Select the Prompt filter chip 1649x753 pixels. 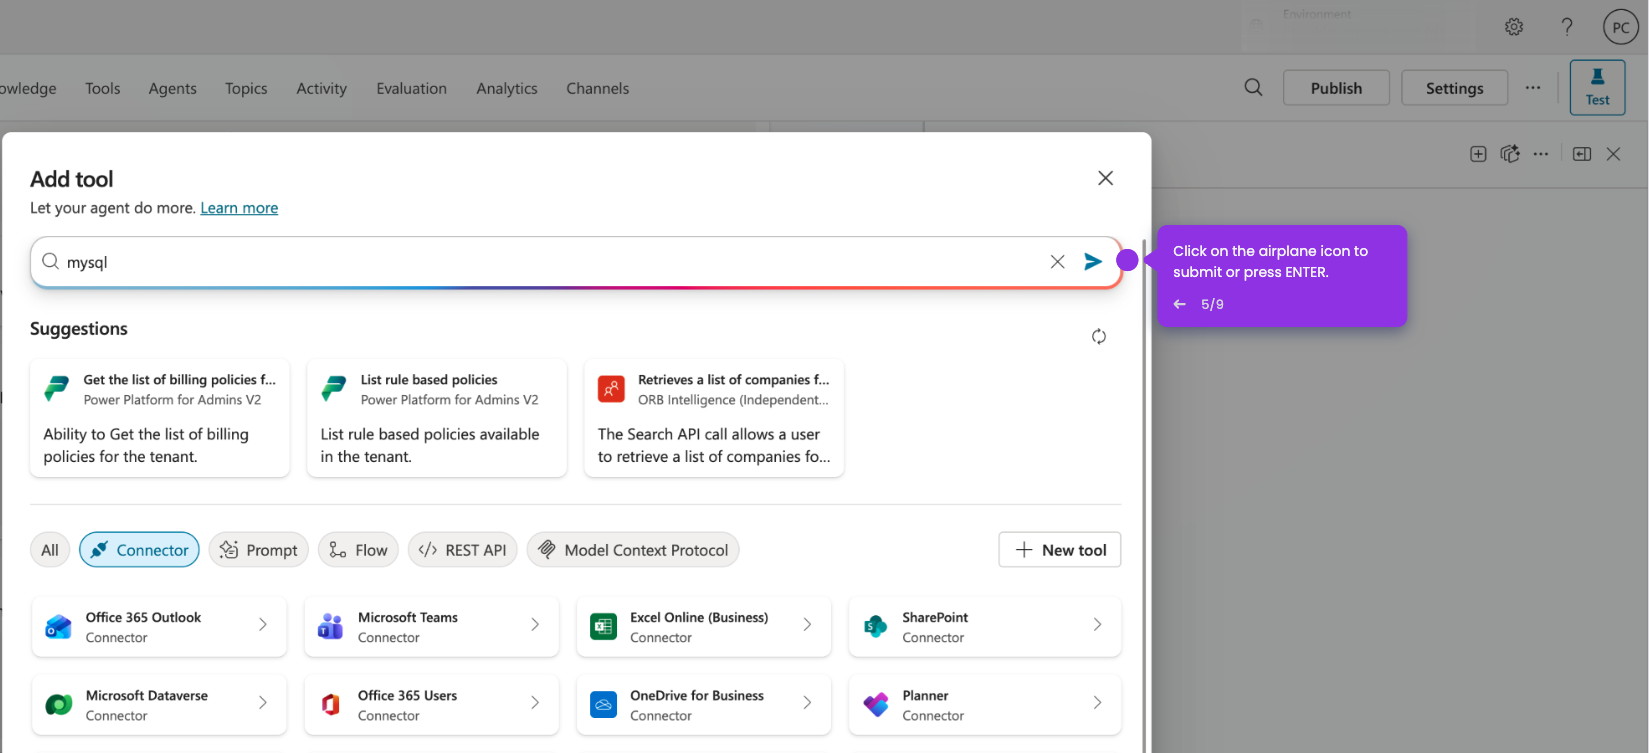point(258,550)
